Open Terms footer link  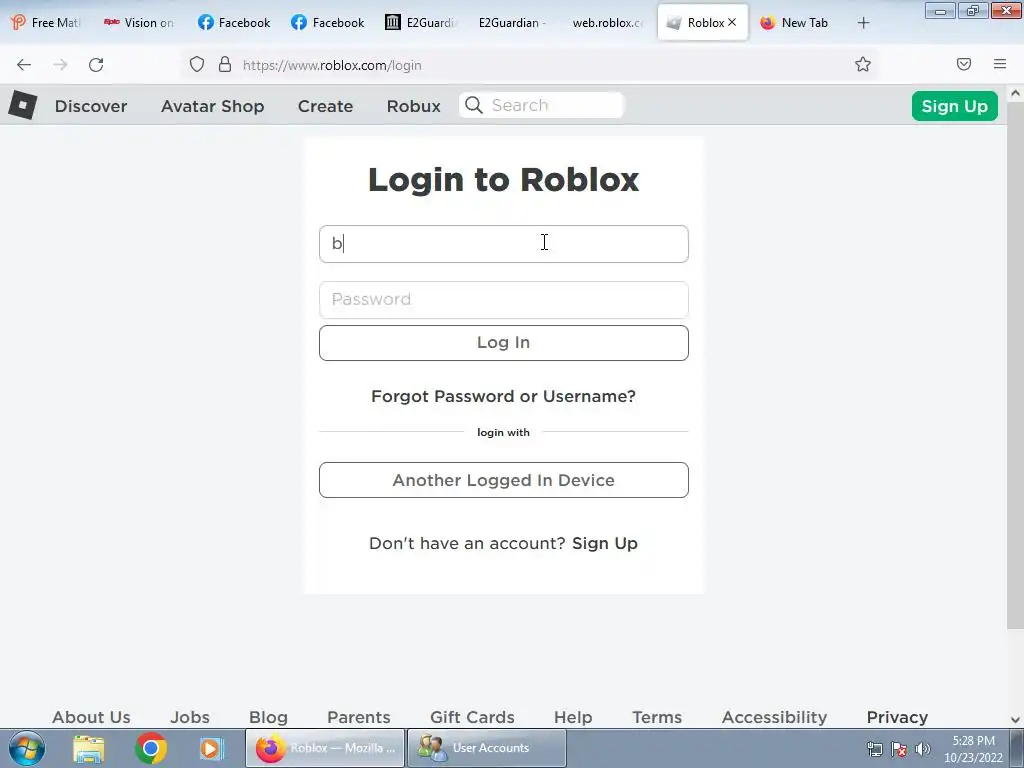click(x=657, y=717)
